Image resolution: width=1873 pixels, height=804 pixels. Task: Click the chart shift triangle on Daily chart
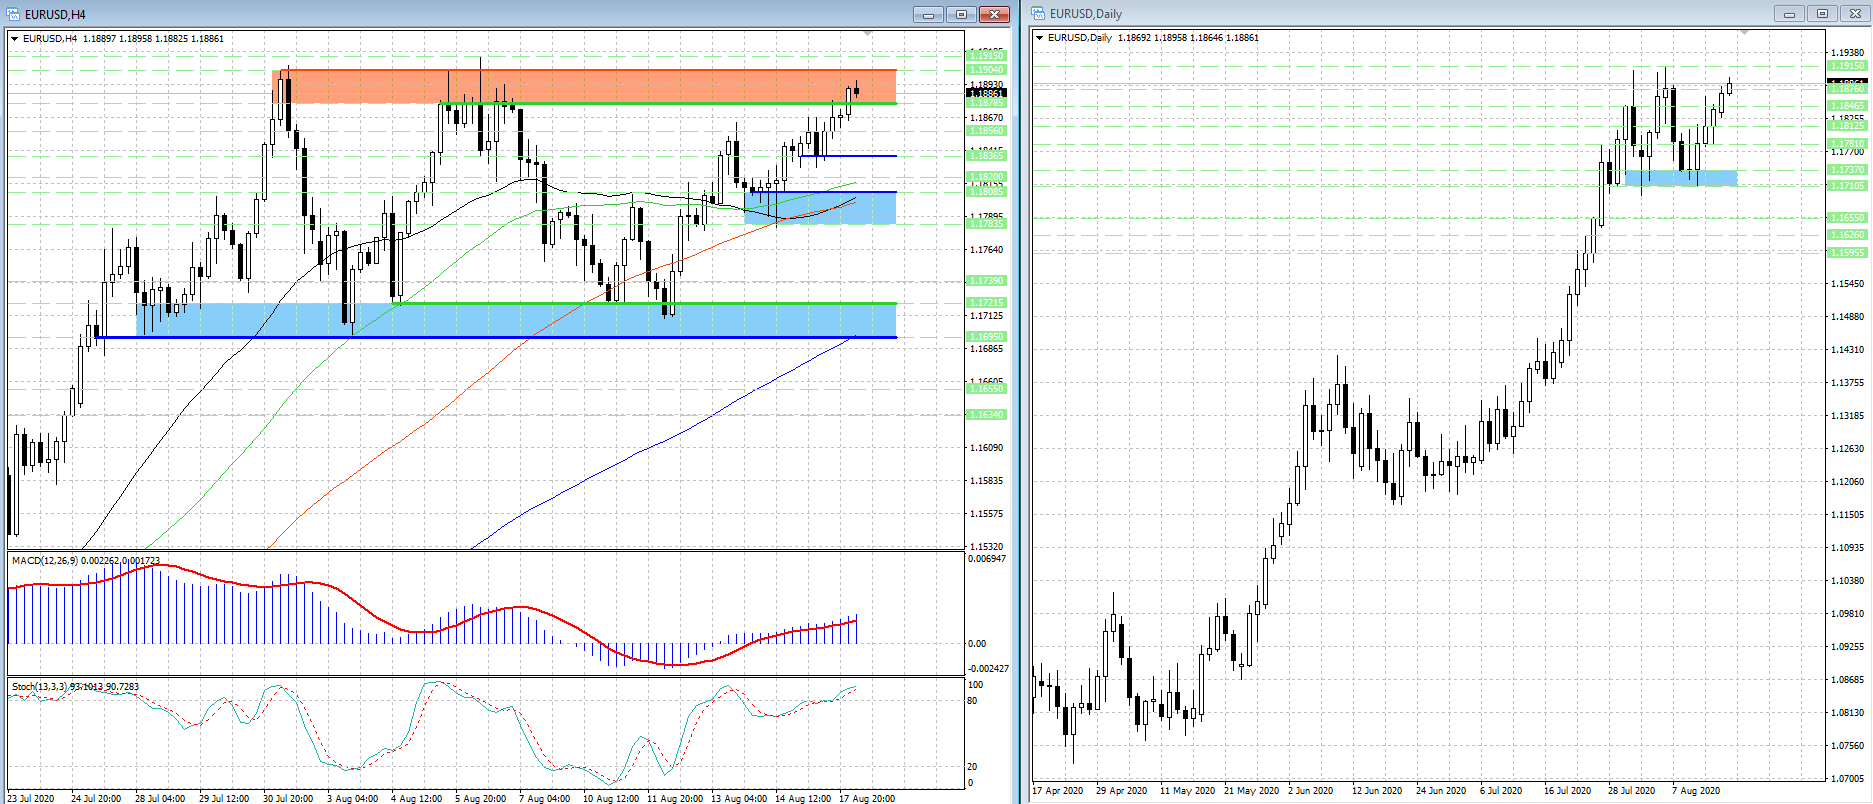[1744, 33]
